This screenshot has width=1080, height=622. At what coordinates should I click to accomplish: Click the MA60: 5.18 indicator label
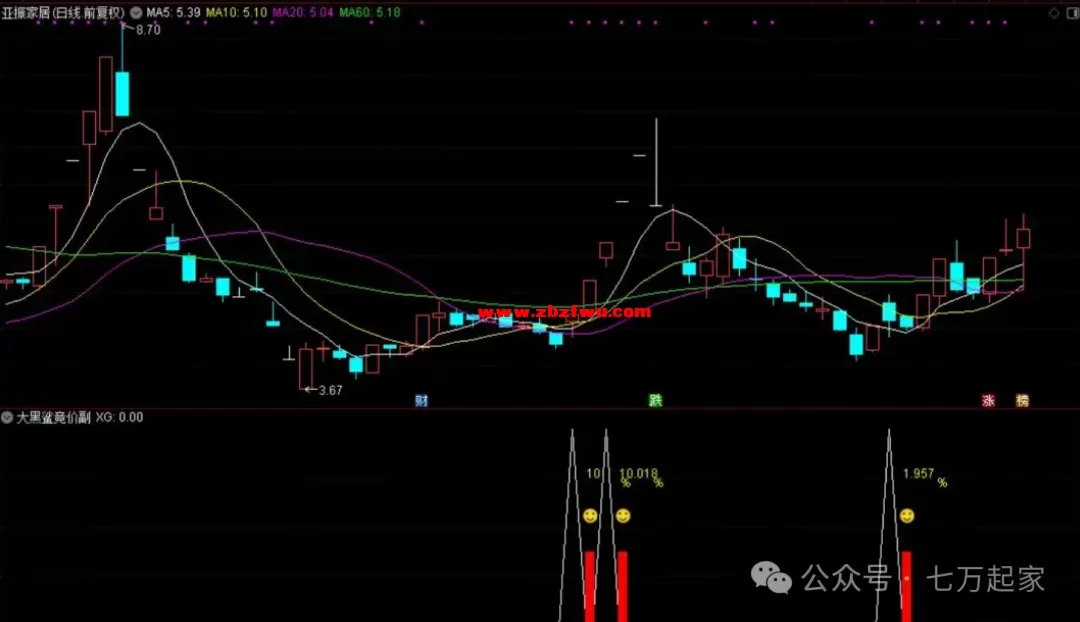pyautogui.click(x=370, y=12)
